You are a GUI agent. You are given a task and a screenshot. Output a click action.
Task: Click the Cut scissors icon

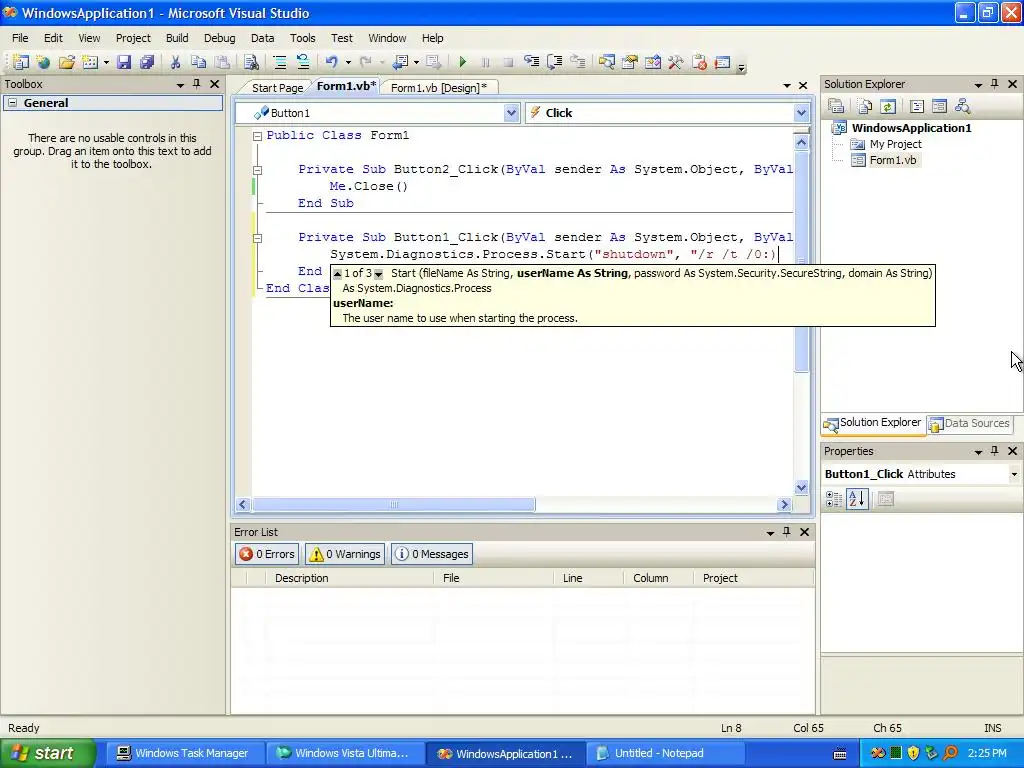coord(175,62)
